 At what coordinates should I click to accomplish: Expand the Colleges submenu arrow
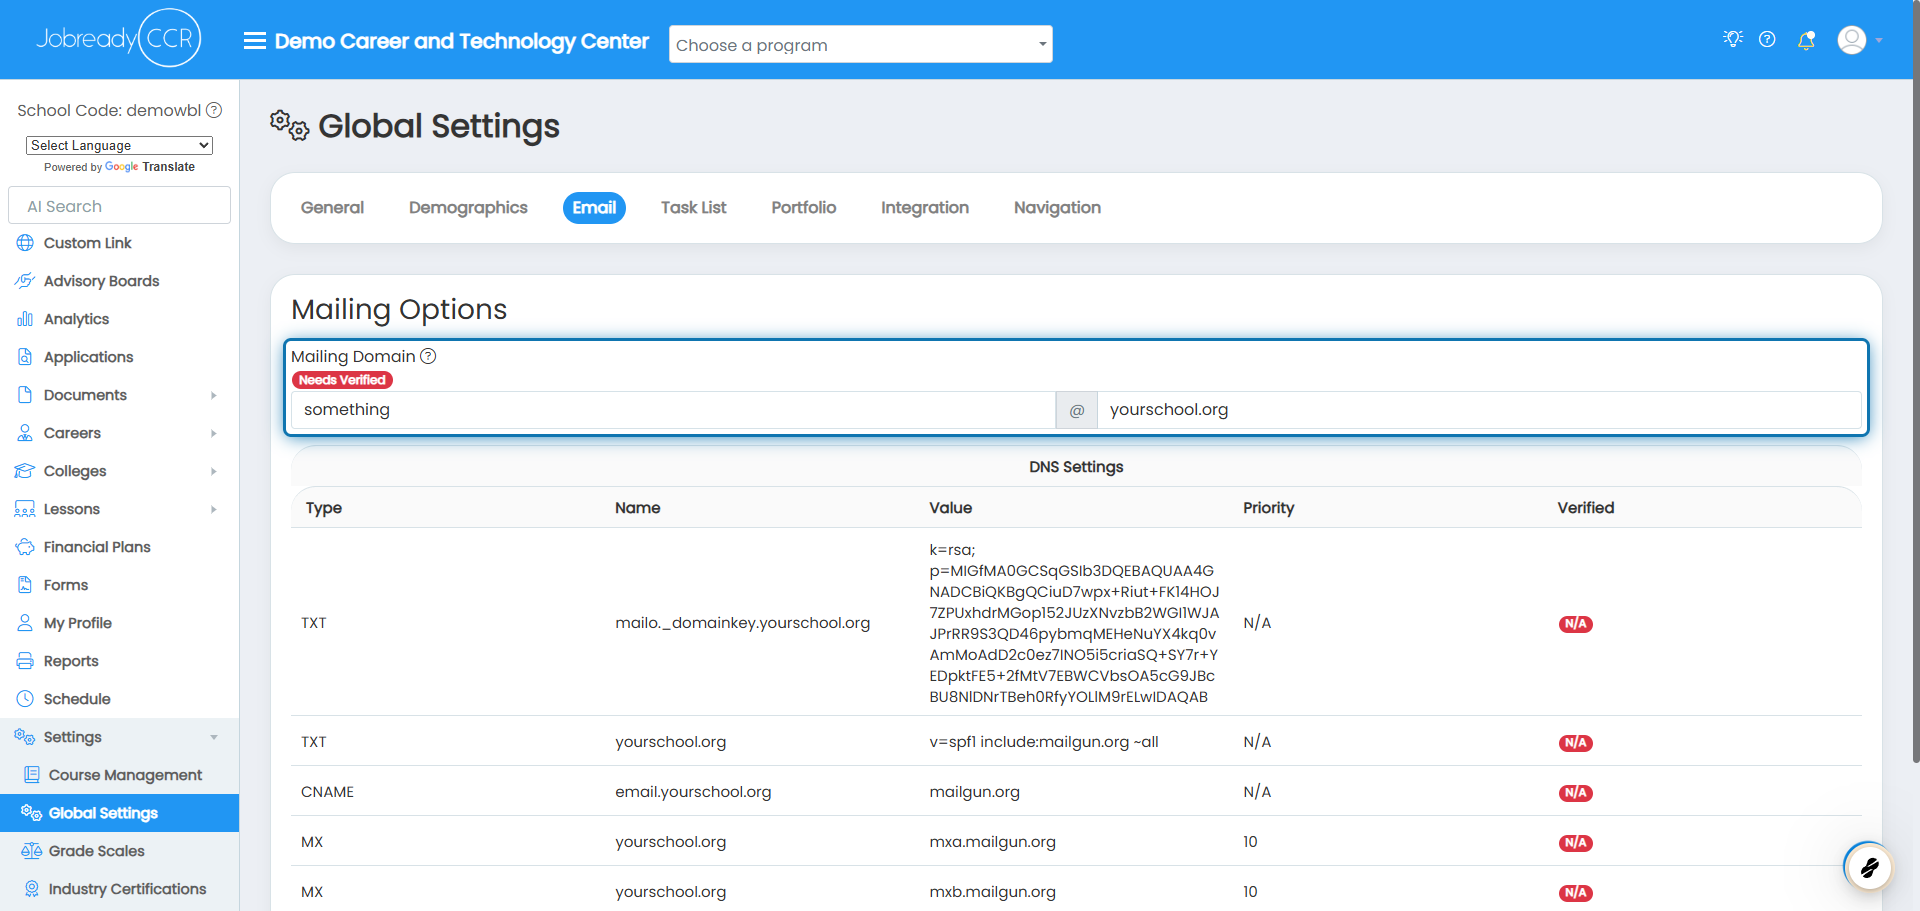(214, 471)
